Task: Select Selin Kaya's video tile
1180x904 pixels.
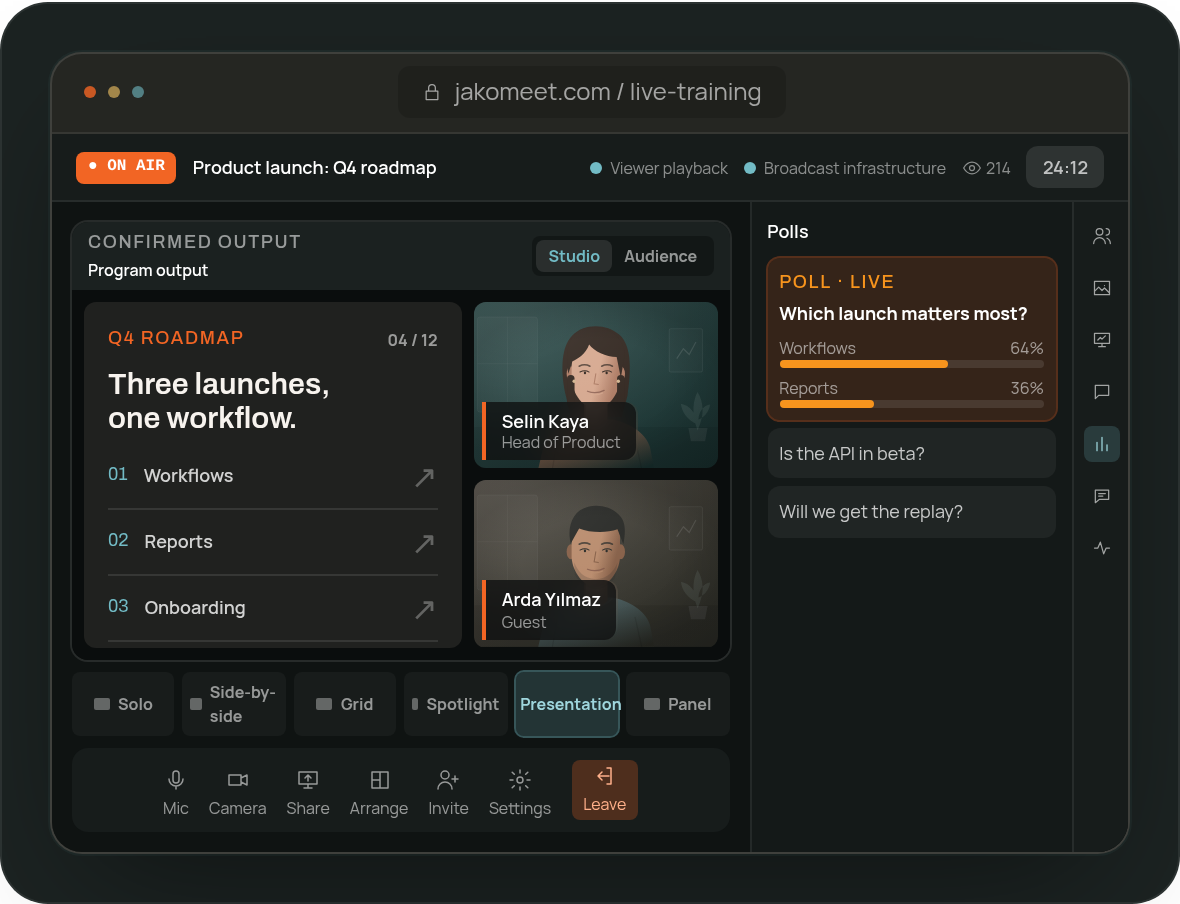Action: 596,385
